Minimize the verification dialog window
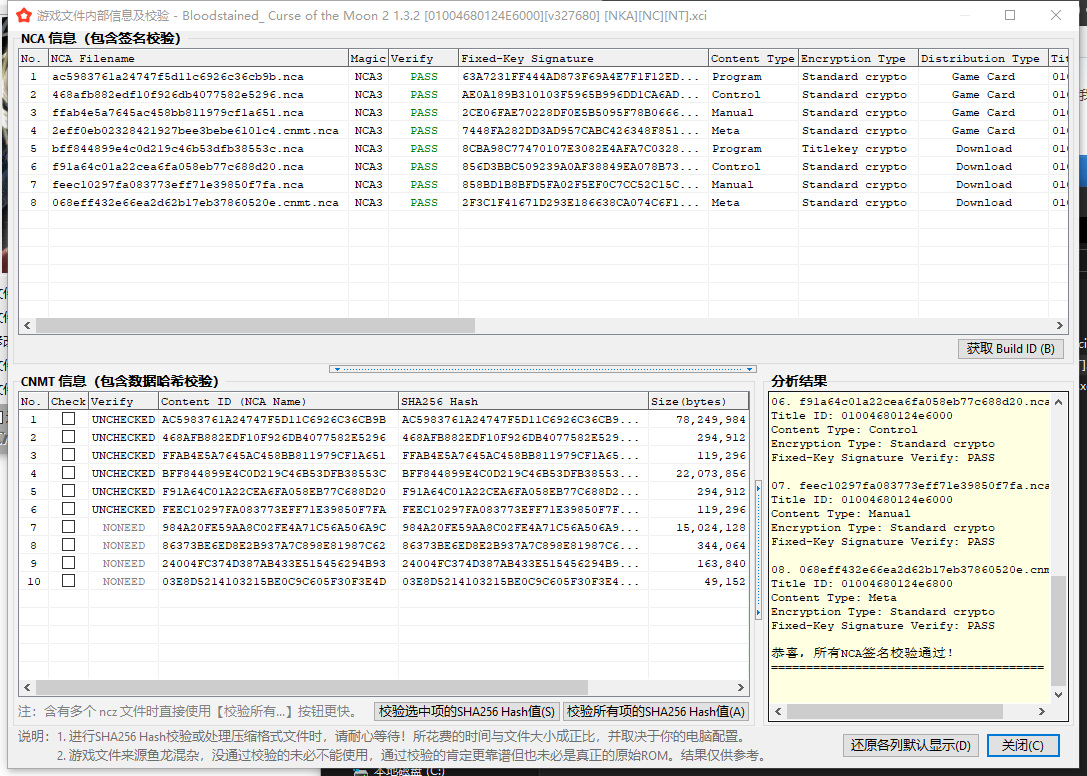Screen dimensions: 1087x776 click(x=964, y=16)
